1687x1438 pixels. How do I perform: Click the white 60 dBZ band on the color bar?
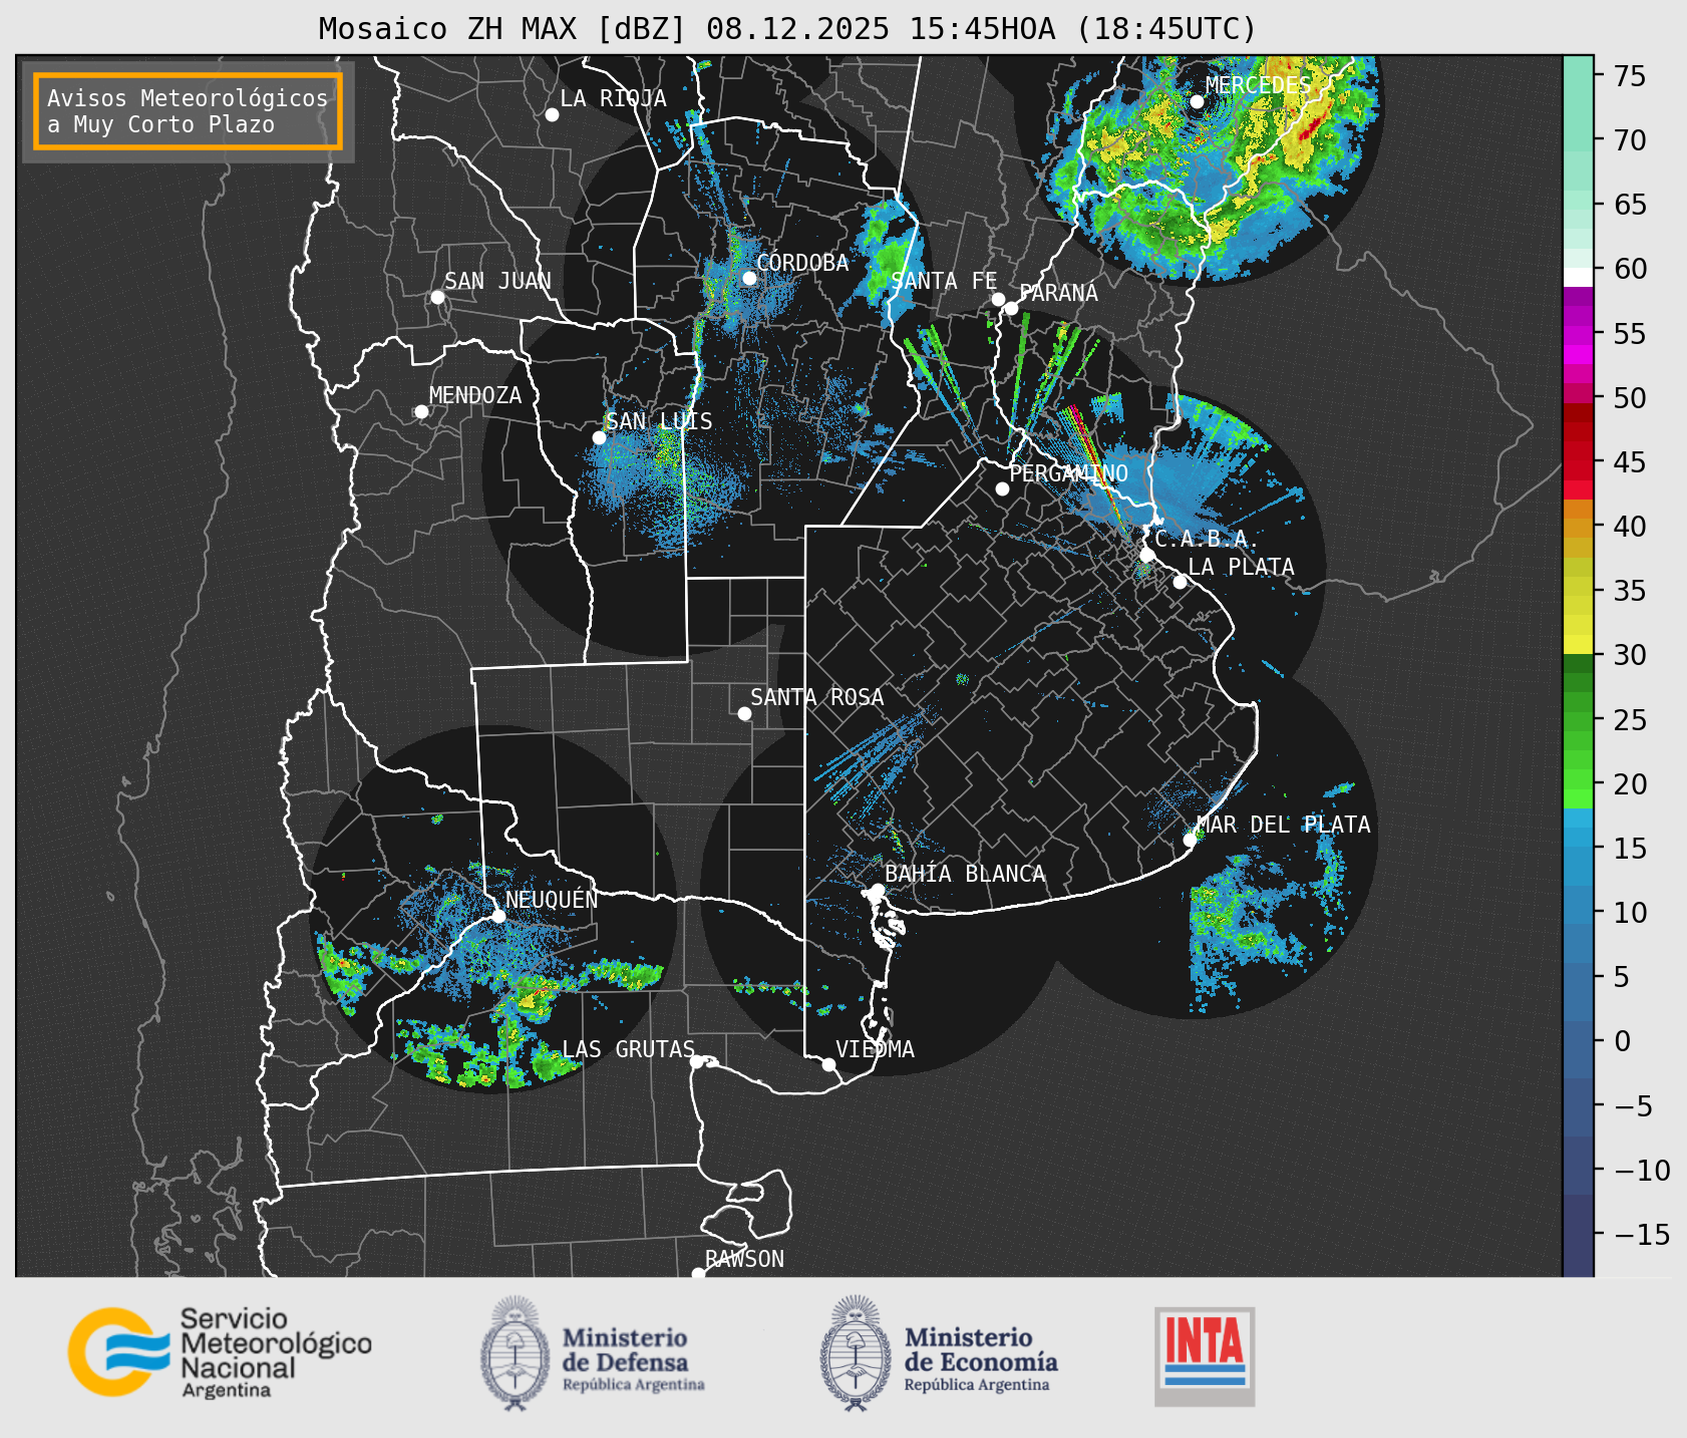coord(1578,277)
